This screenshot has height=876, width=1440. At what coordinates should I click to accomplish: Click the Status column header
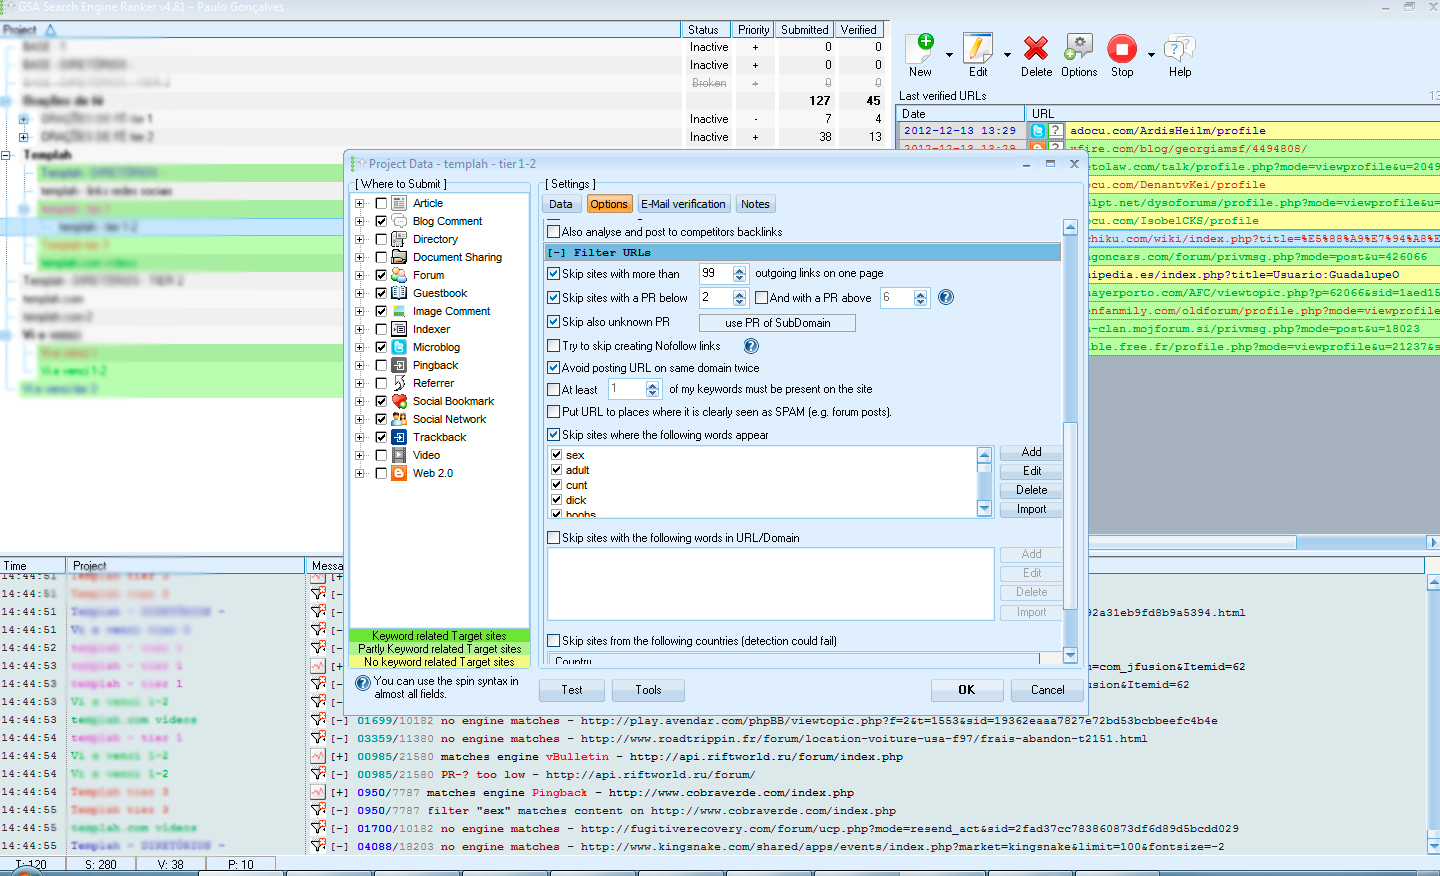708,30
